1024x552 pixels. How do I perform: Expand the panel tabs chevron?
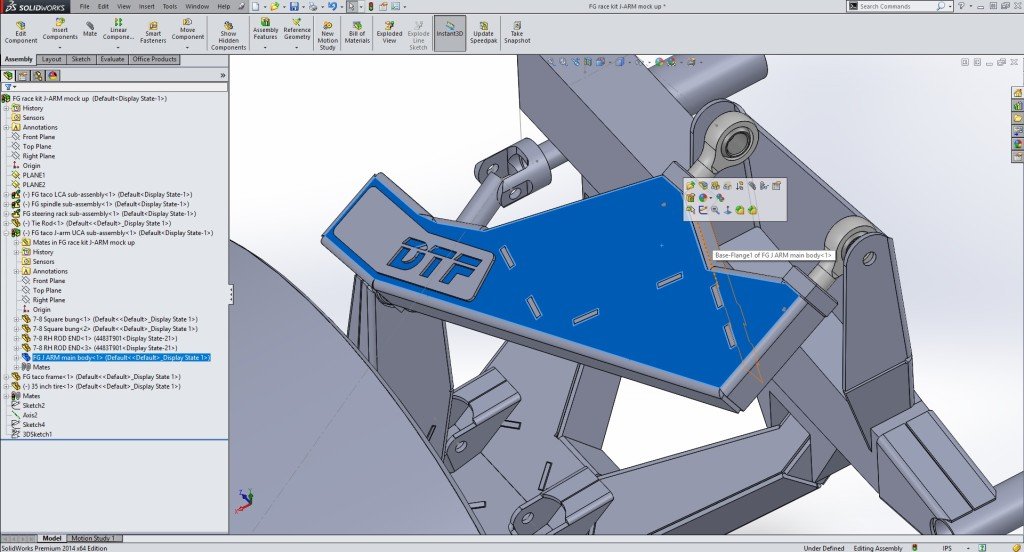point(223,76)
